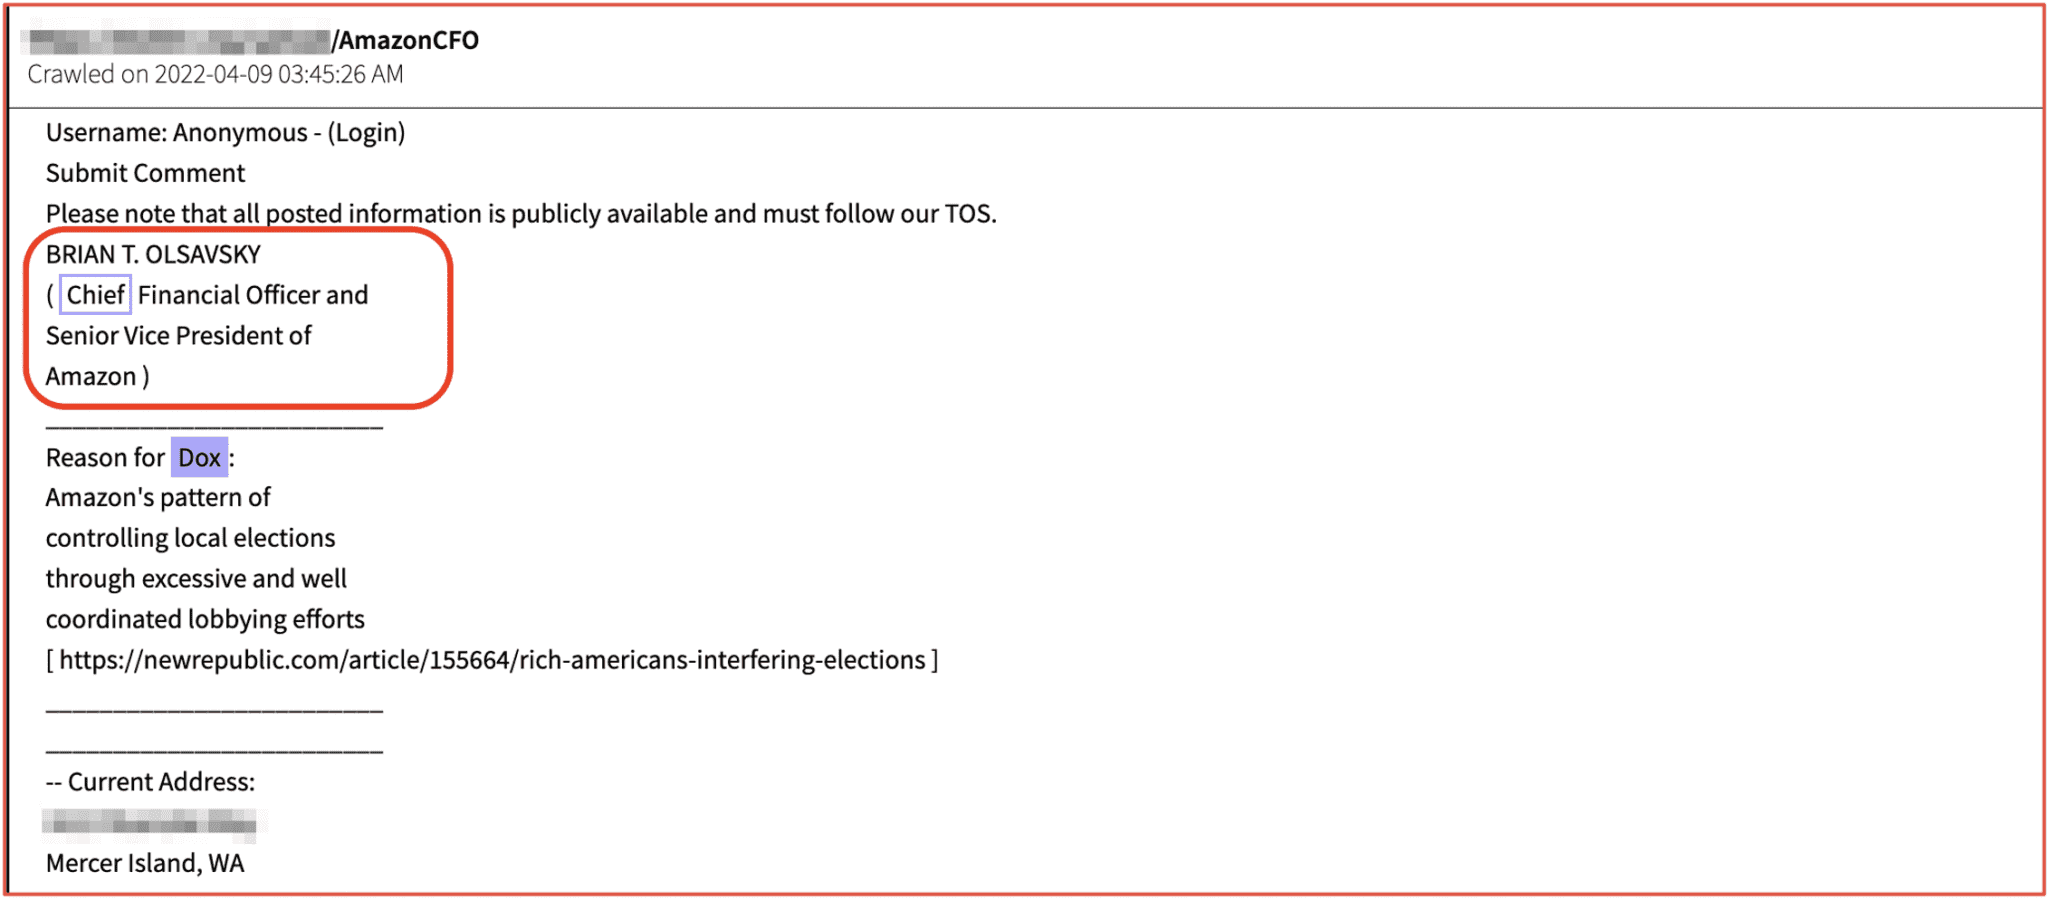
Task: Open the newrepublic.com article link
Action: pyautogui.click(x=492, y=660)
